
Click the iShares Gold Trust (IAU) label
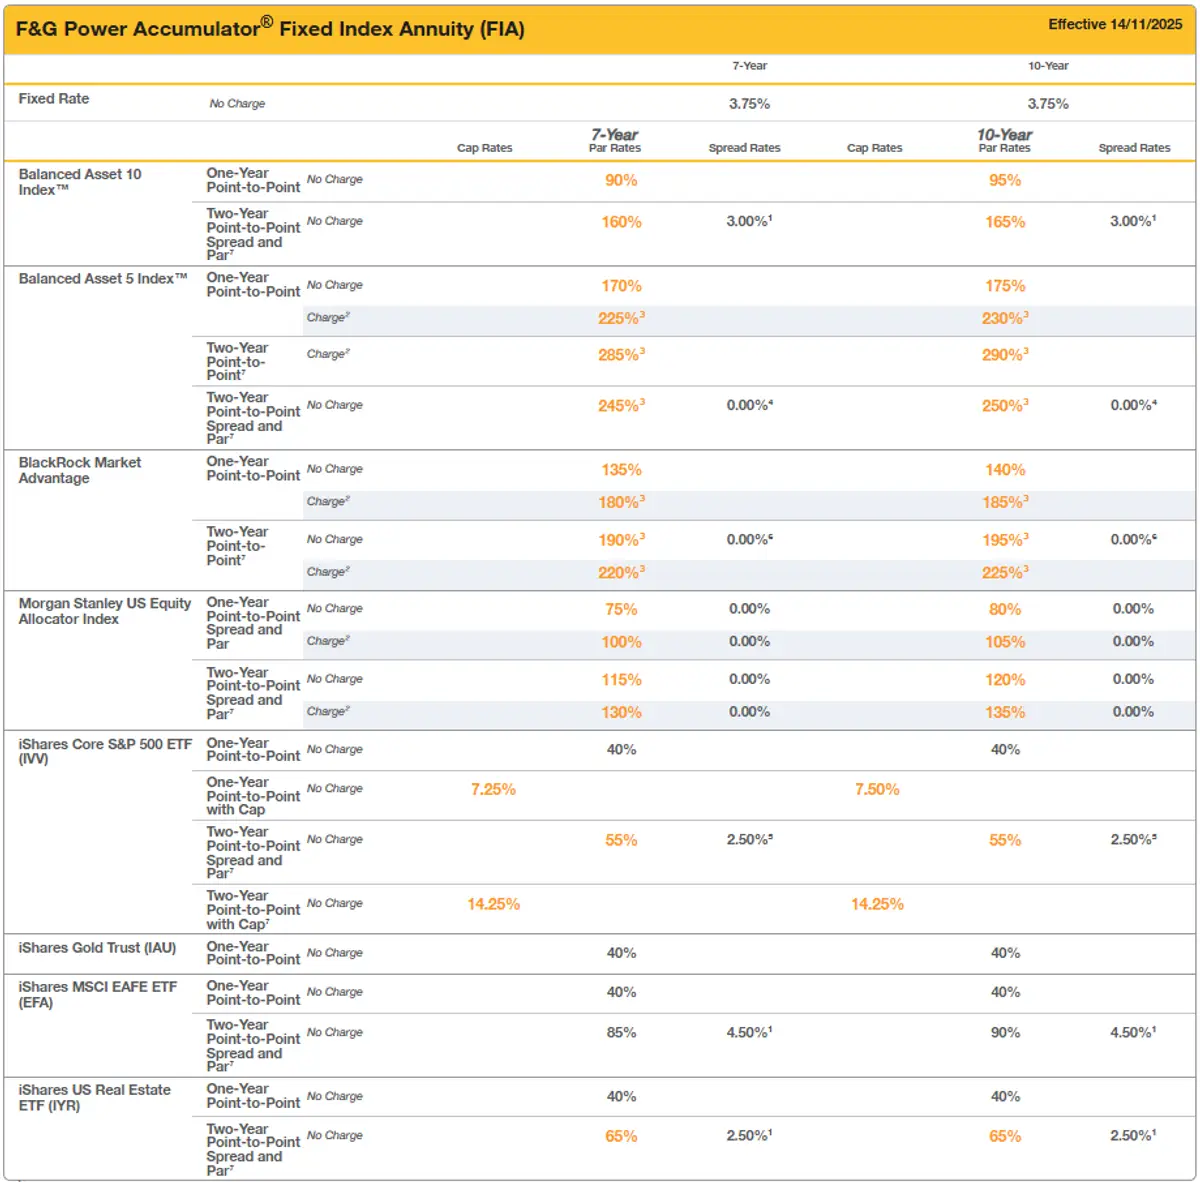click(x=97, y=948)
